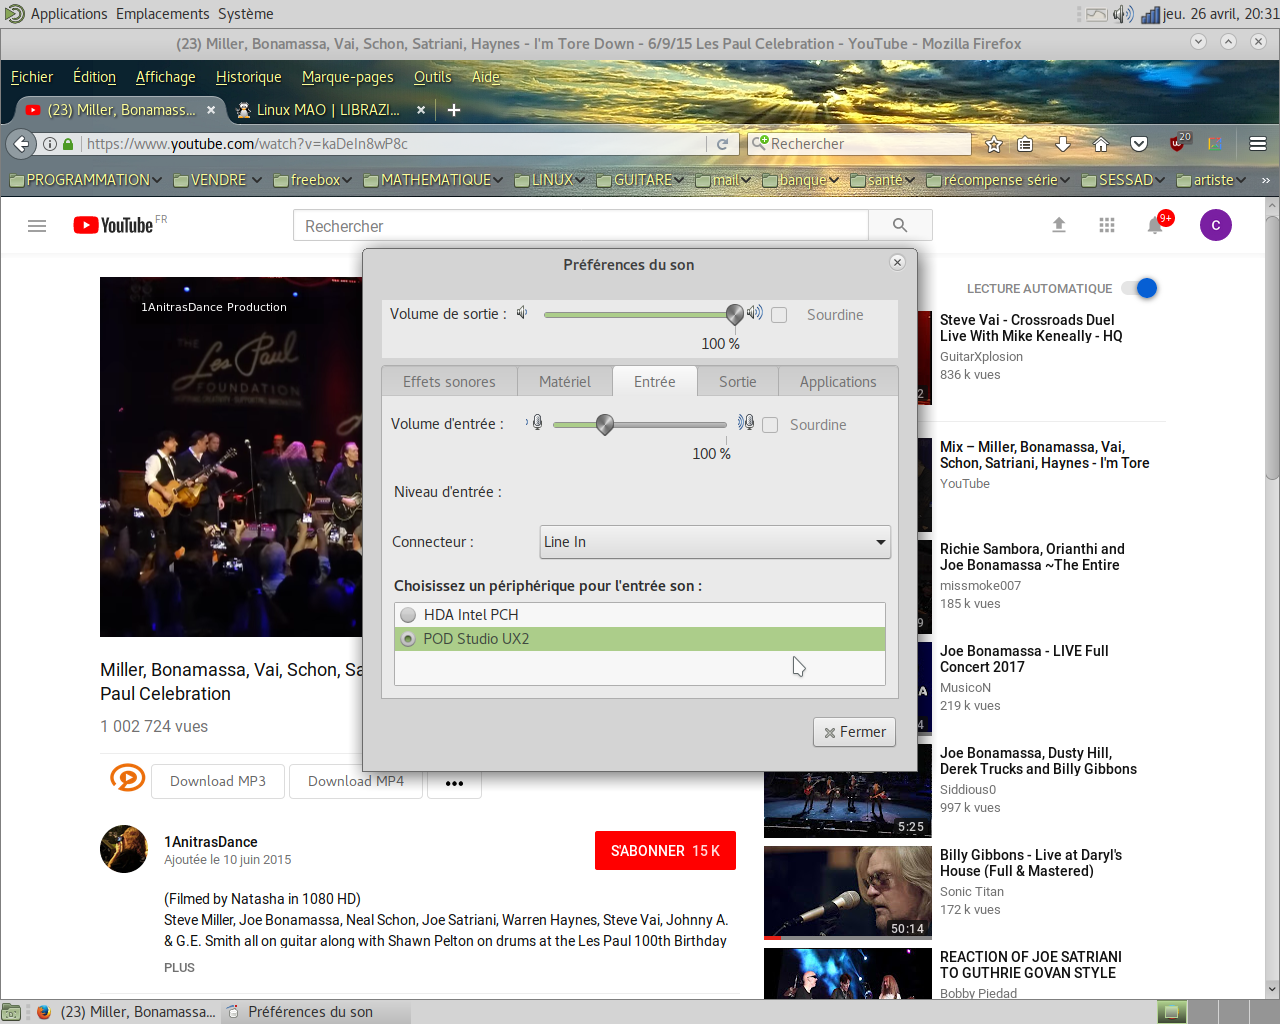Open the Firefox downloads arrow icon

(1063, 144)
